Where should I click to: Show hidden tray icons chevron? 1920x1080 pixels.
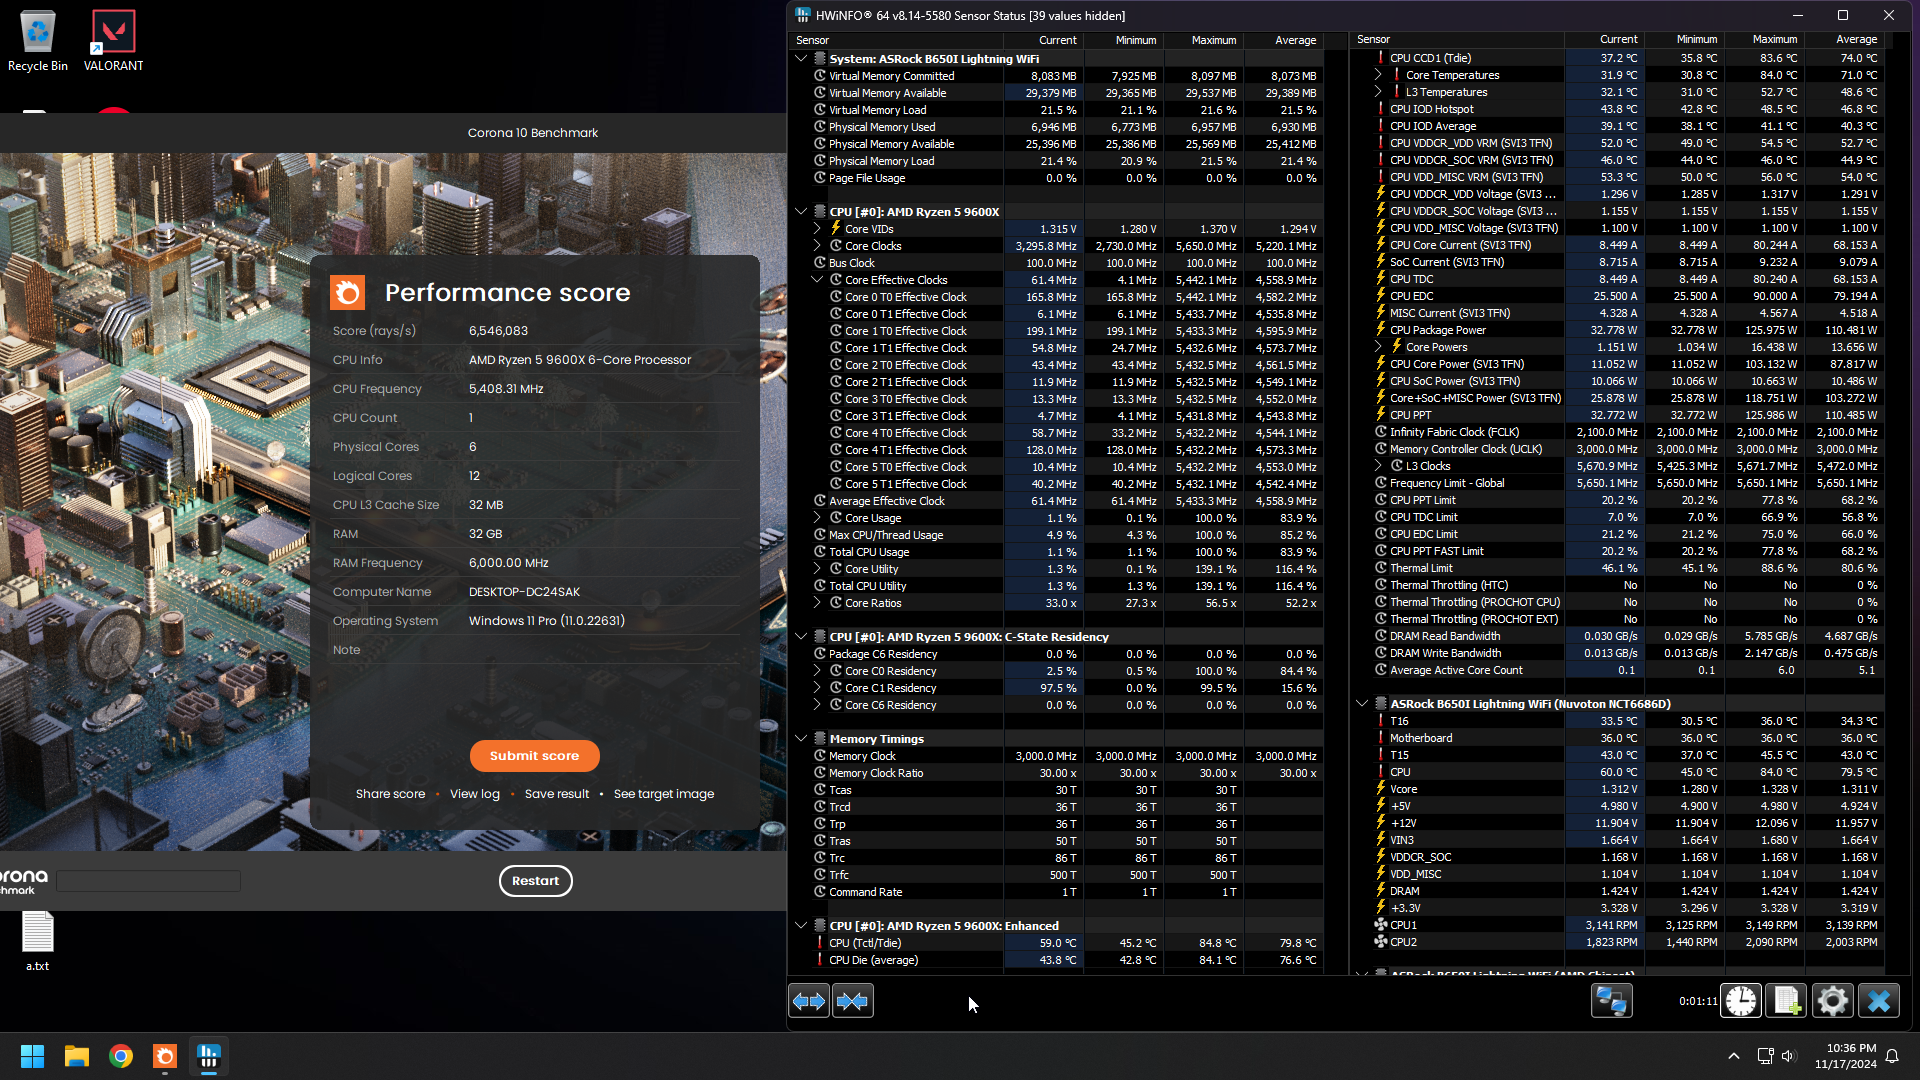[1734, 1056]
